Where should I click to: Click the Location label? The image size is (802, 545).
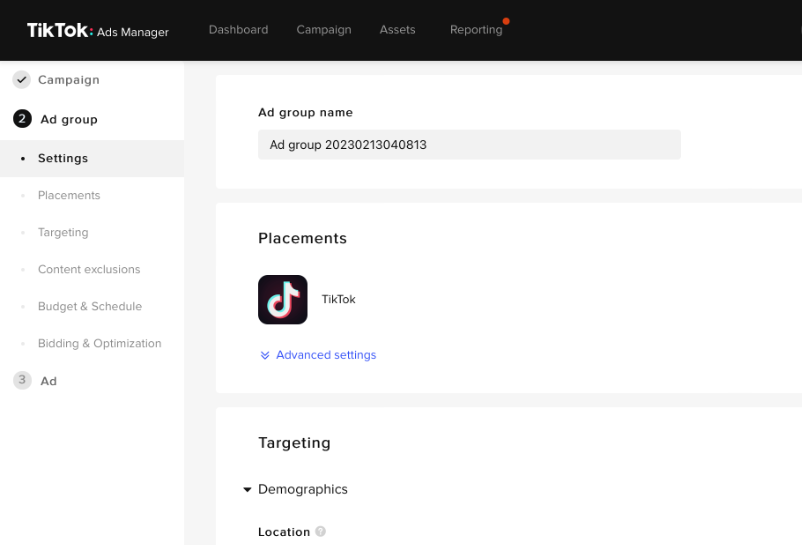(x=284, y=532)
